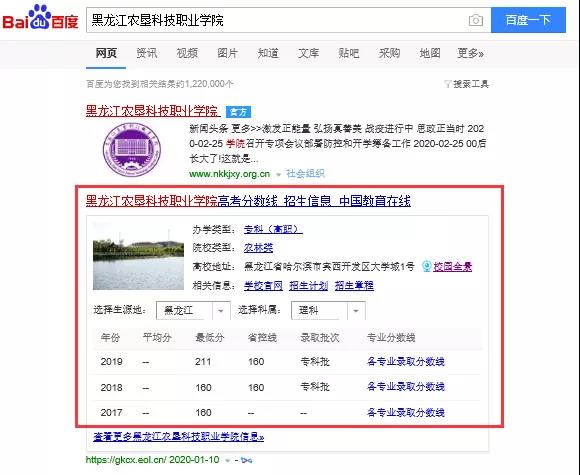Switch to the 采购 tab
Image resolution: width=580 pixels, height=475 pixels.
(389, 53)
